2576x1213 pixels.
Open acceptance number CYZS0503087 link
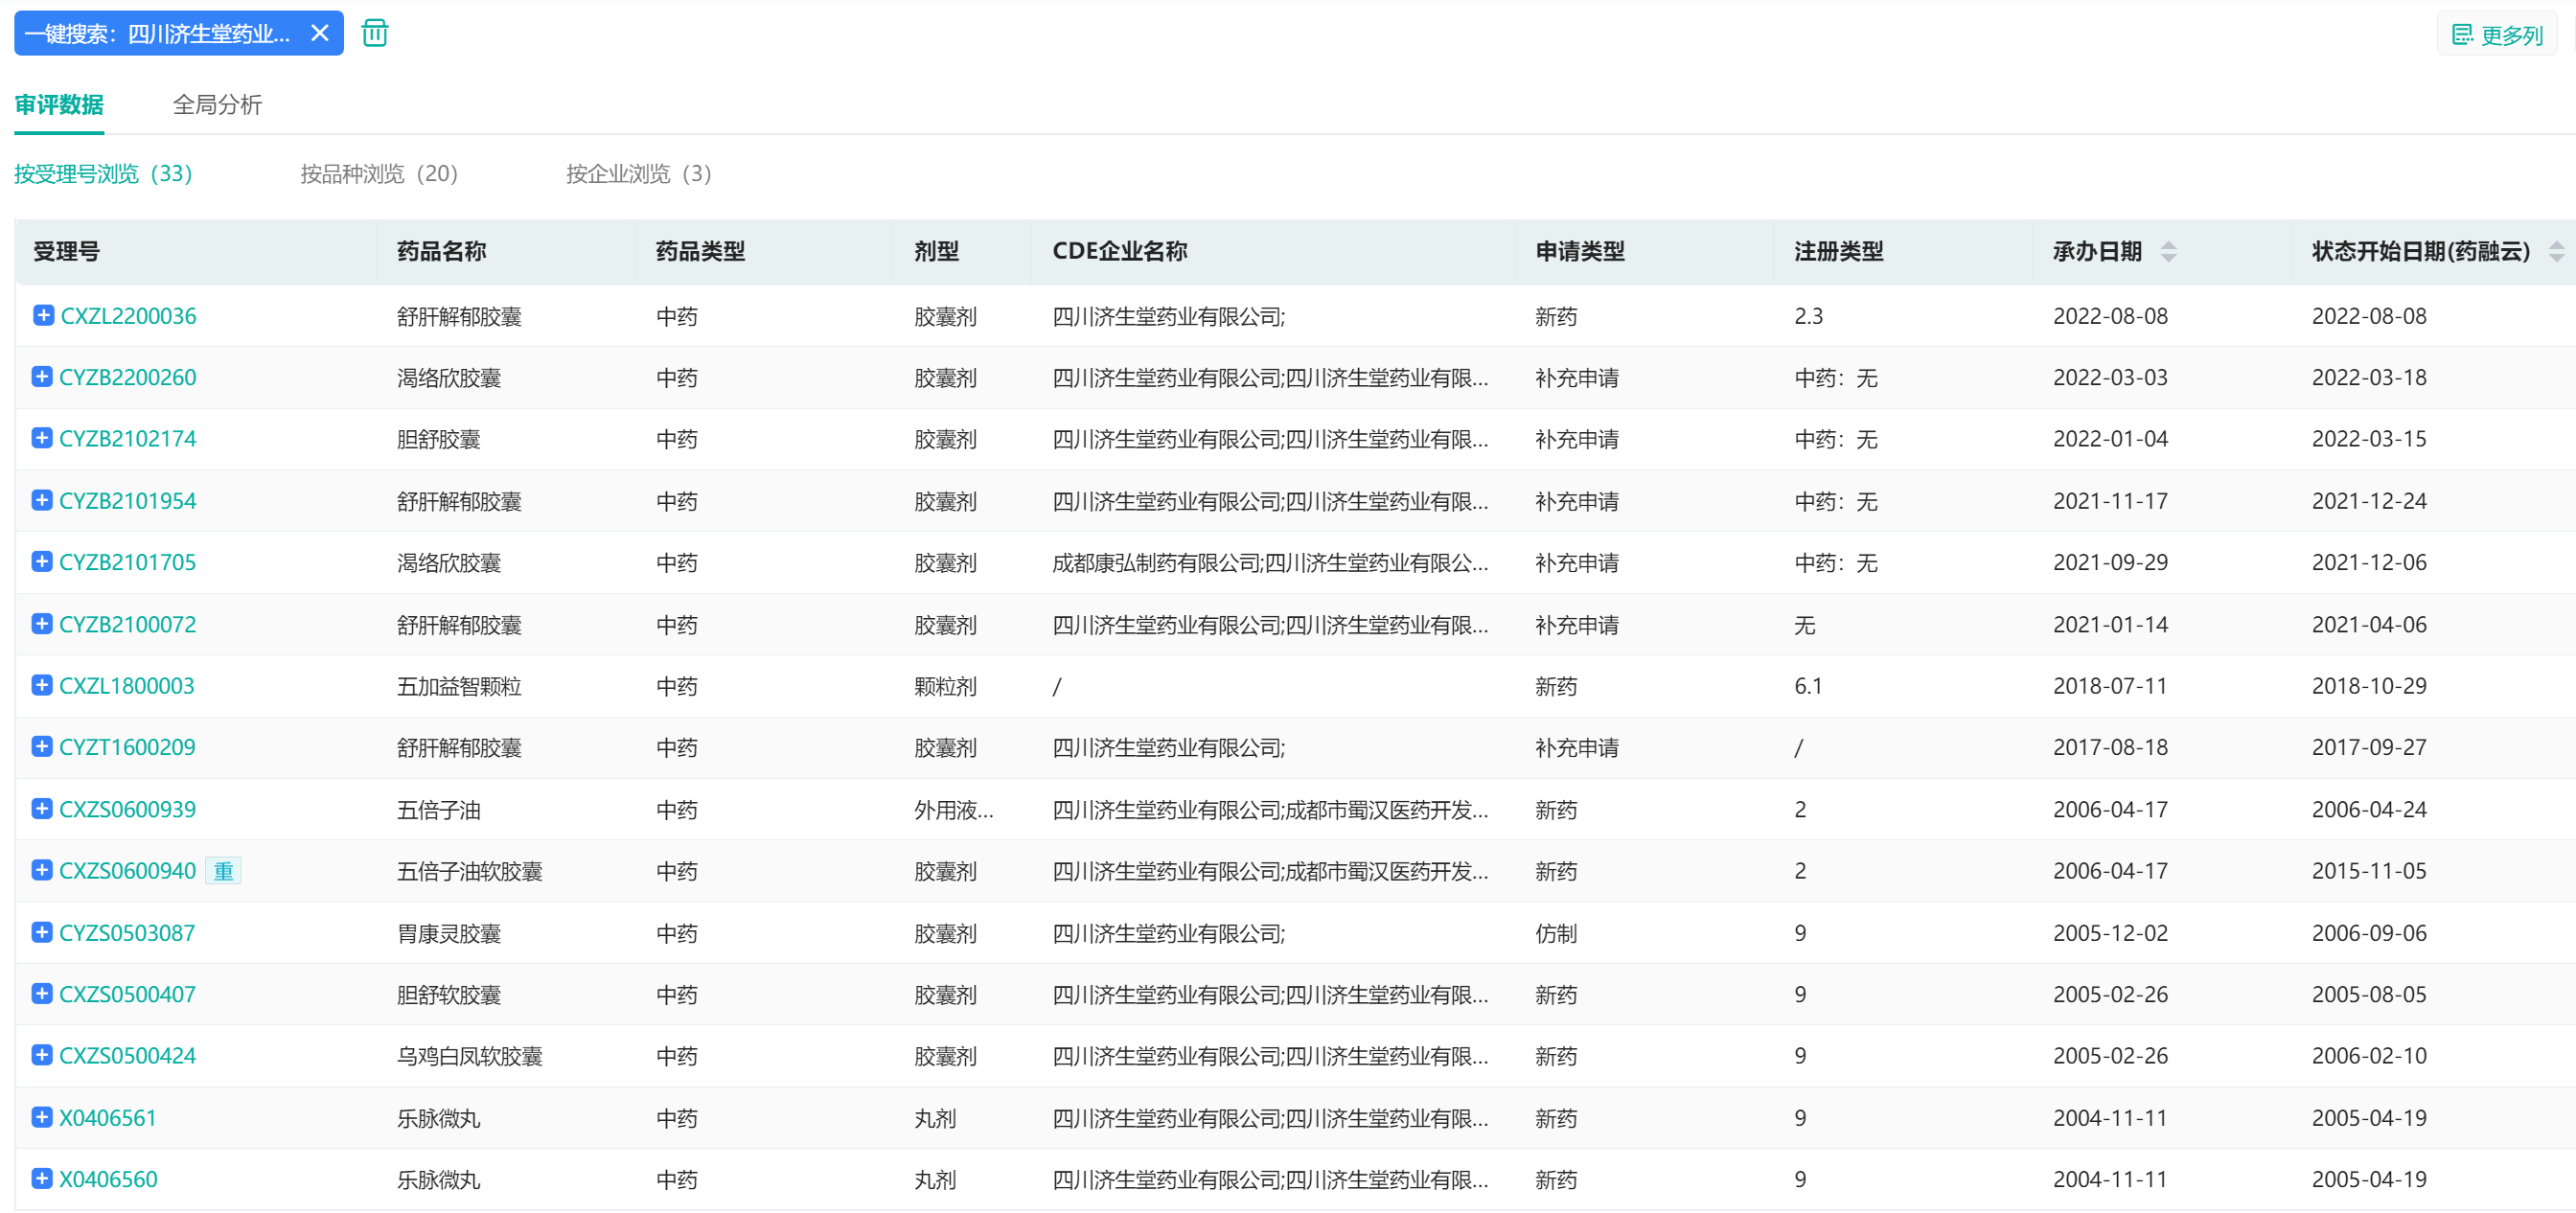tap(127, 933)
